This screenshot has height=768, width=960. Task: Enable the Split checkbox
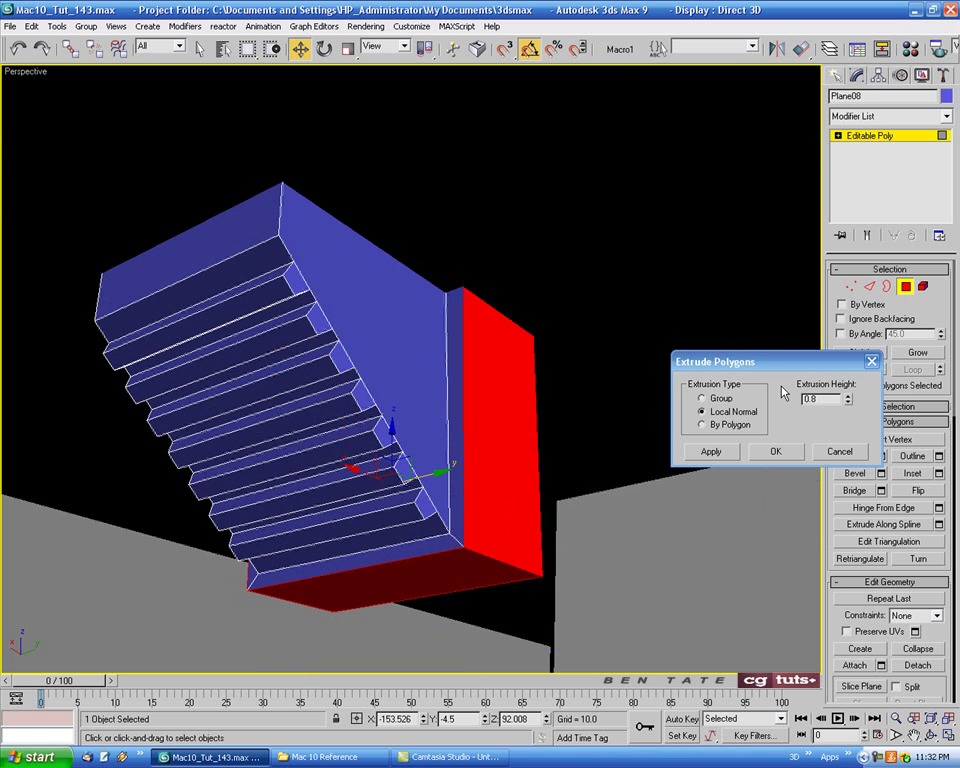pyautogui.click(x=896, y=687)
